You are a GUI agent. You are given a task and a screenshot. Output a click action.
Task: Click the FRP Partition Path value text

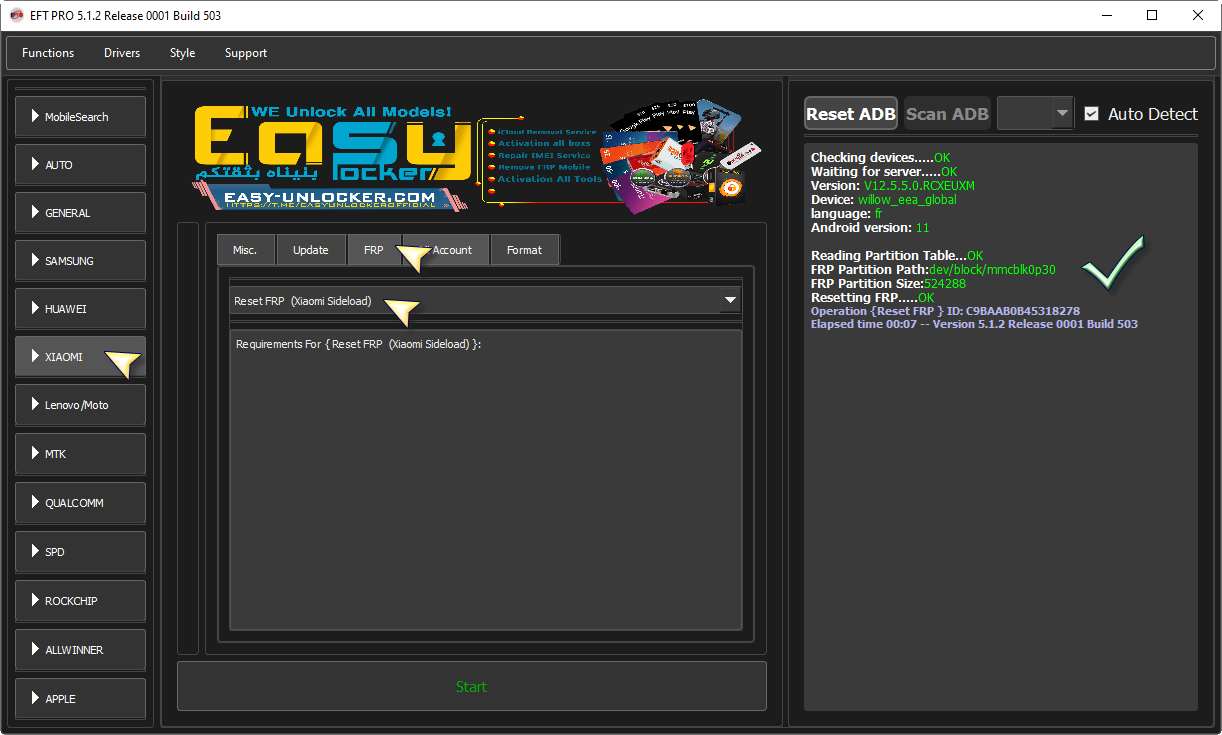pyautogui.click(x=992, y=270)
